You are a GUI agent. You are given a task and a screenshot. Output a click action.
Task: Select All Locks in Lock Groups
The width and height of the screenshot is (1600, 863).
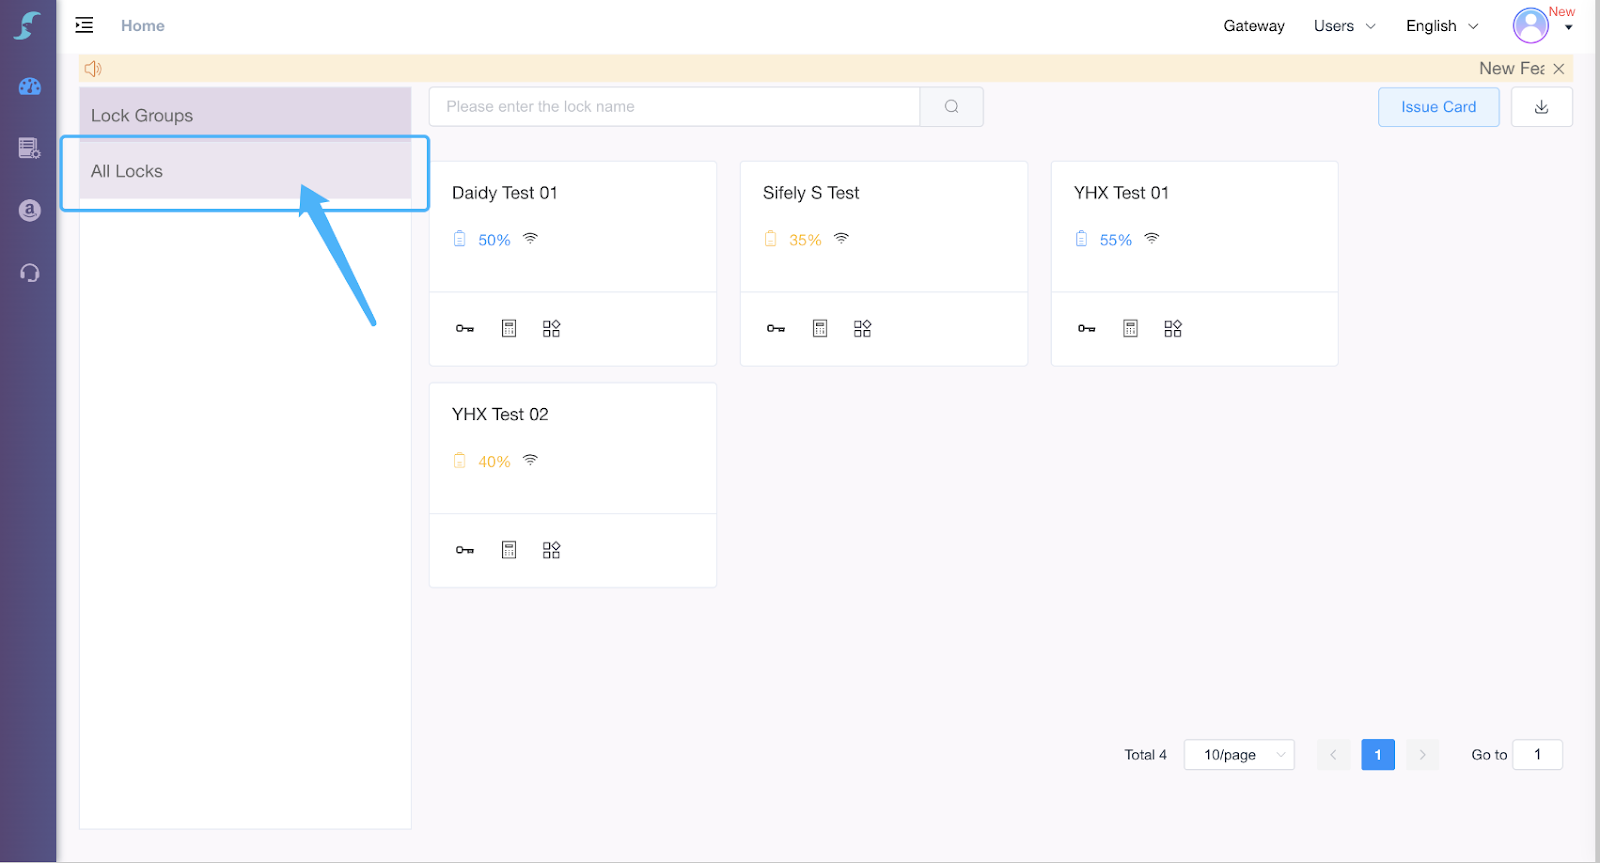[245, 171]
